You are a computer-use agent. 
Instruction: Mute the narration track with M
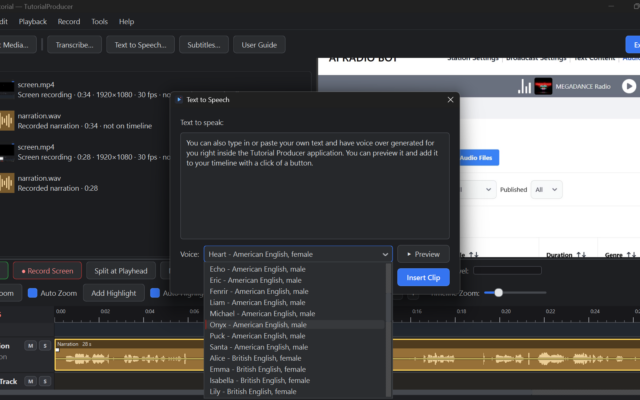(x=31, y=346)
